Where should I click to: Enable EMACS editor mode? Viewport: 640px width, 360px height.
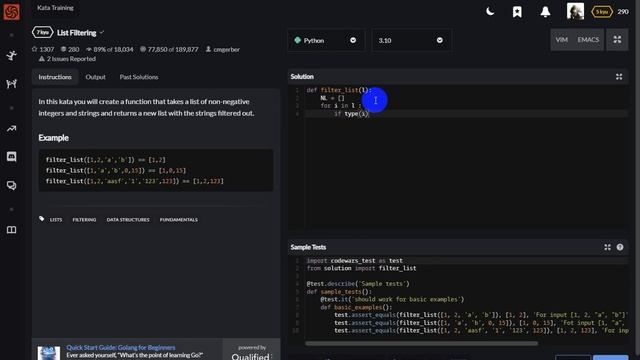(x=588, y=40)
